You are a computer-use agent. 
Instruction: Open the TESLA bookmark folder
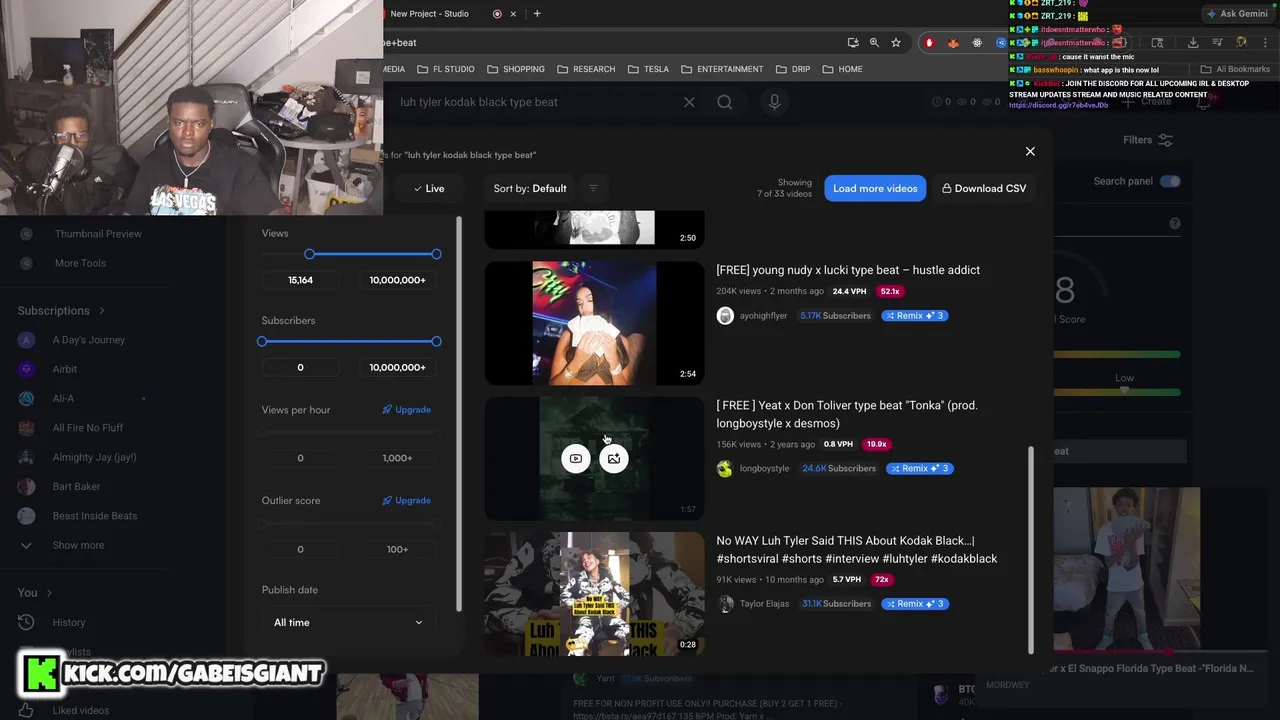point(648,69)
